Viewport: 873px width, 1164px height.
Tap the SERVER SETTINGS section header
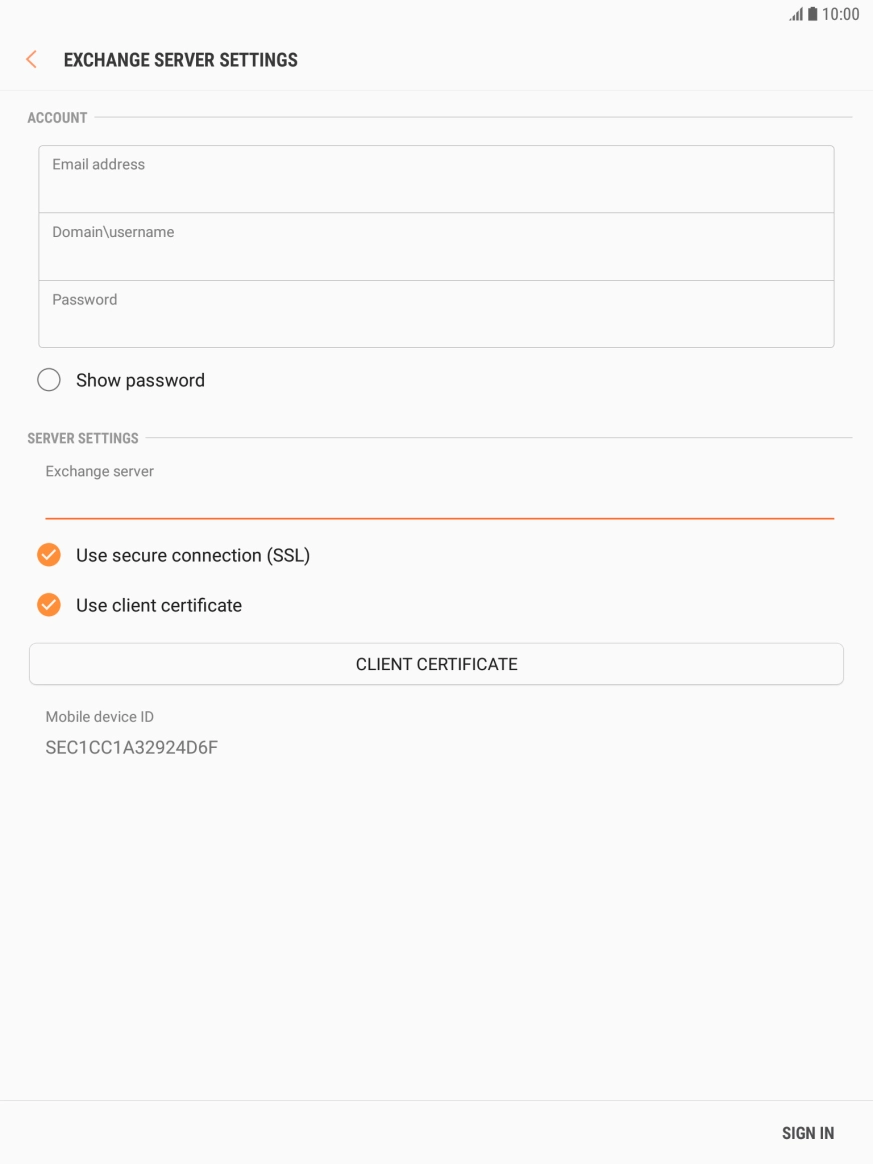coord(82,438)
